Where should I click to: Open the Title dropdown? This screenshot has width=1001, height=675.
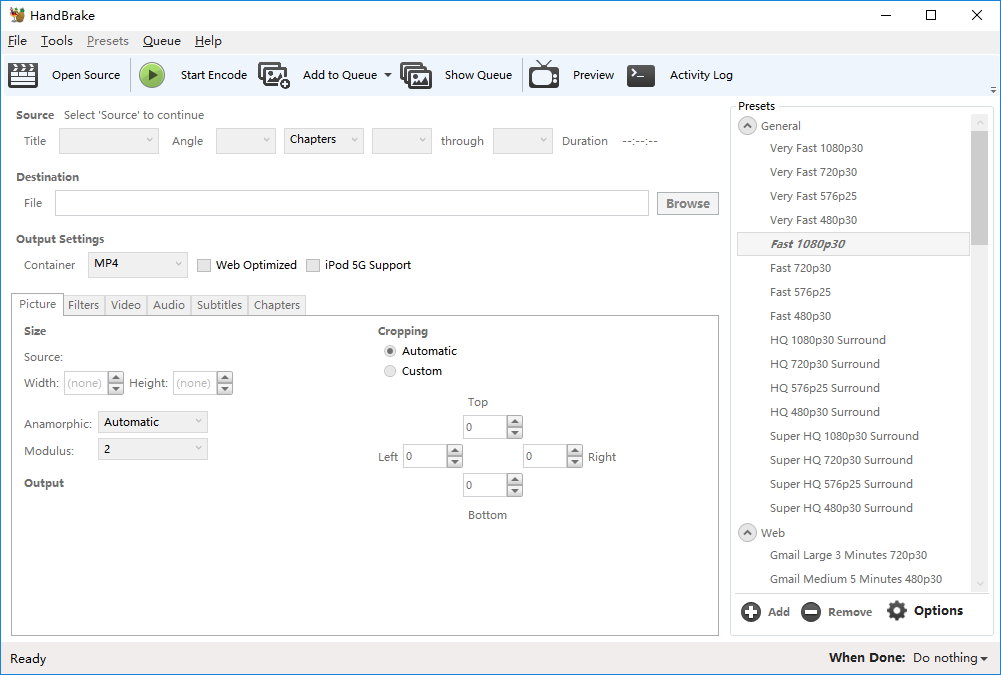coord(109,141)
